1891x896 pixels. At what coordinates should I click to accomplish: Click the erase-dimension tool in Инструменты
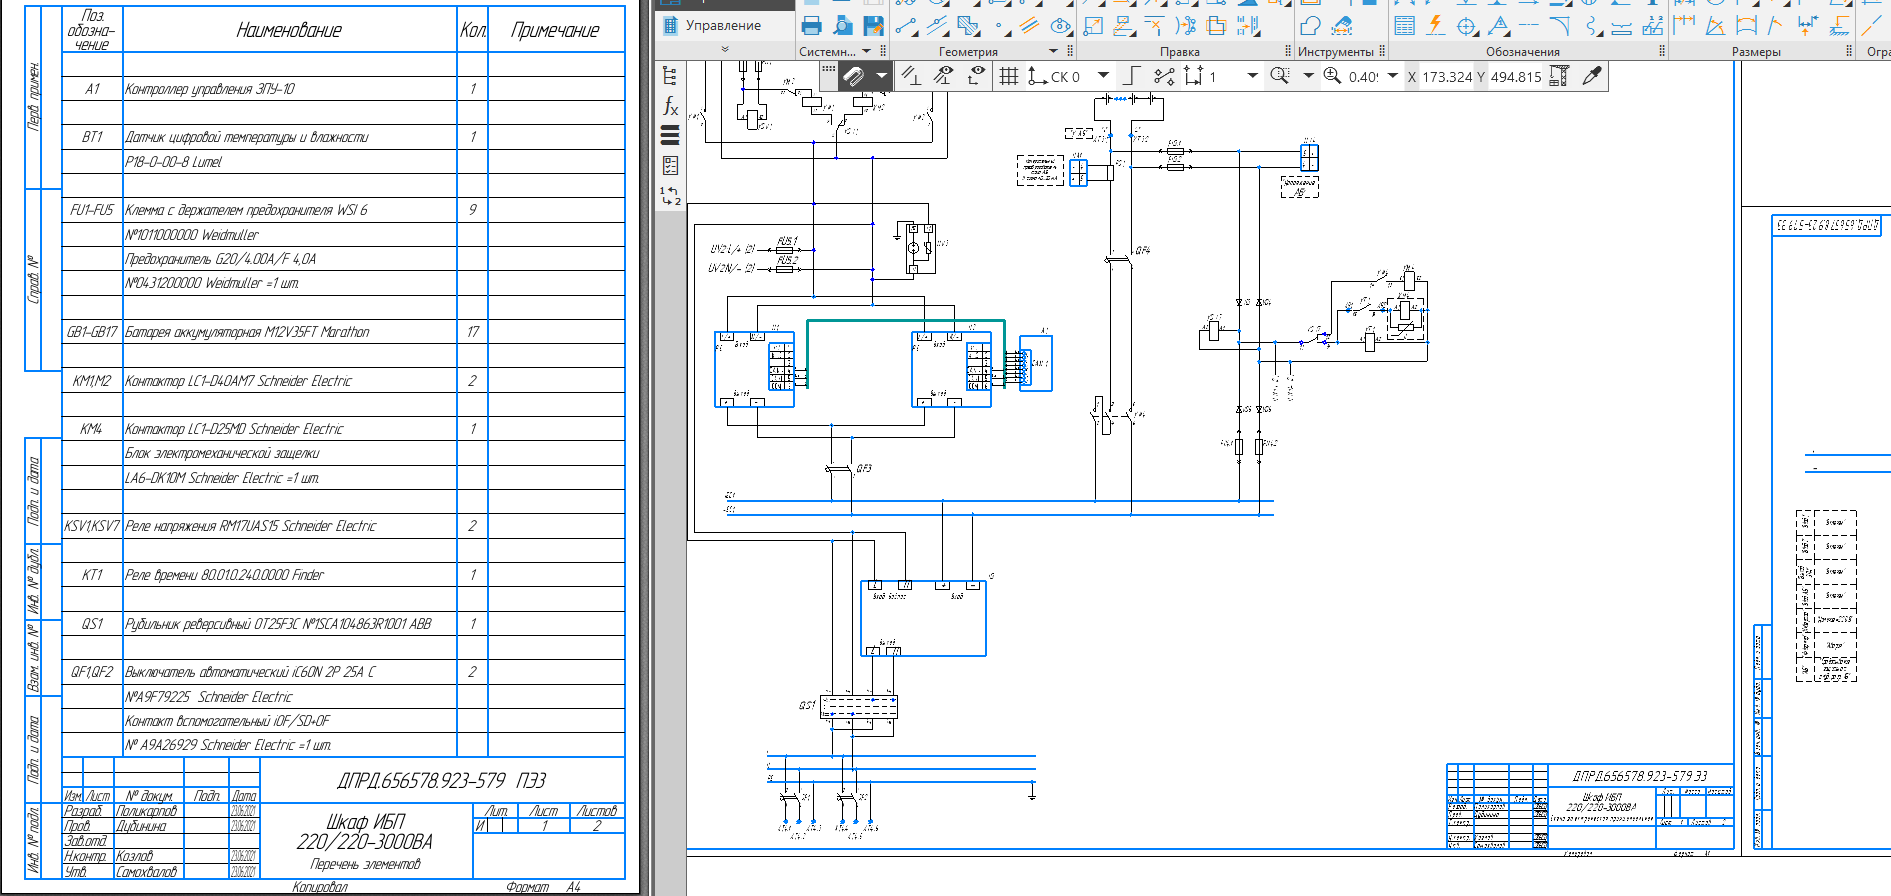(1342, 26)
